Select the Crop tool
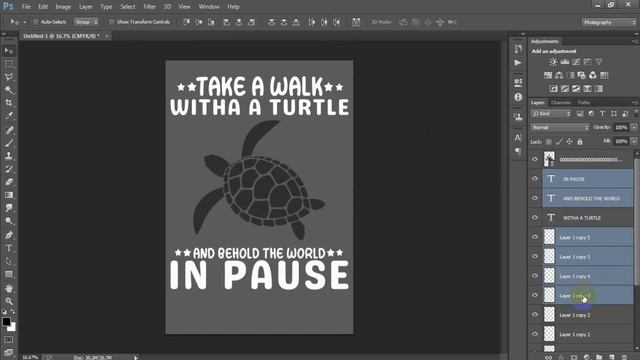The width and height of the screenshot is (640, 360). pos(9,103)
